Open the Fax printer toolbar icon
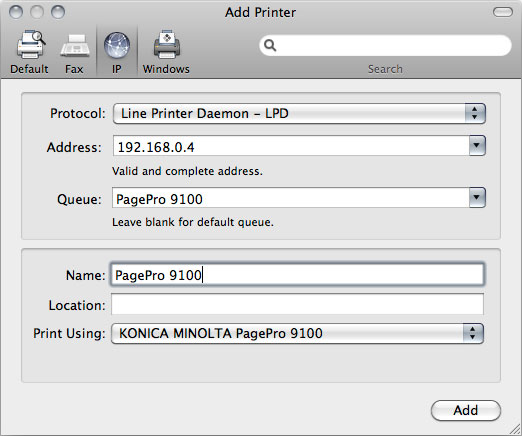Image resolution: width=522 pixels, height=436 pixels. pyautogui.click(x=75, y=45)
